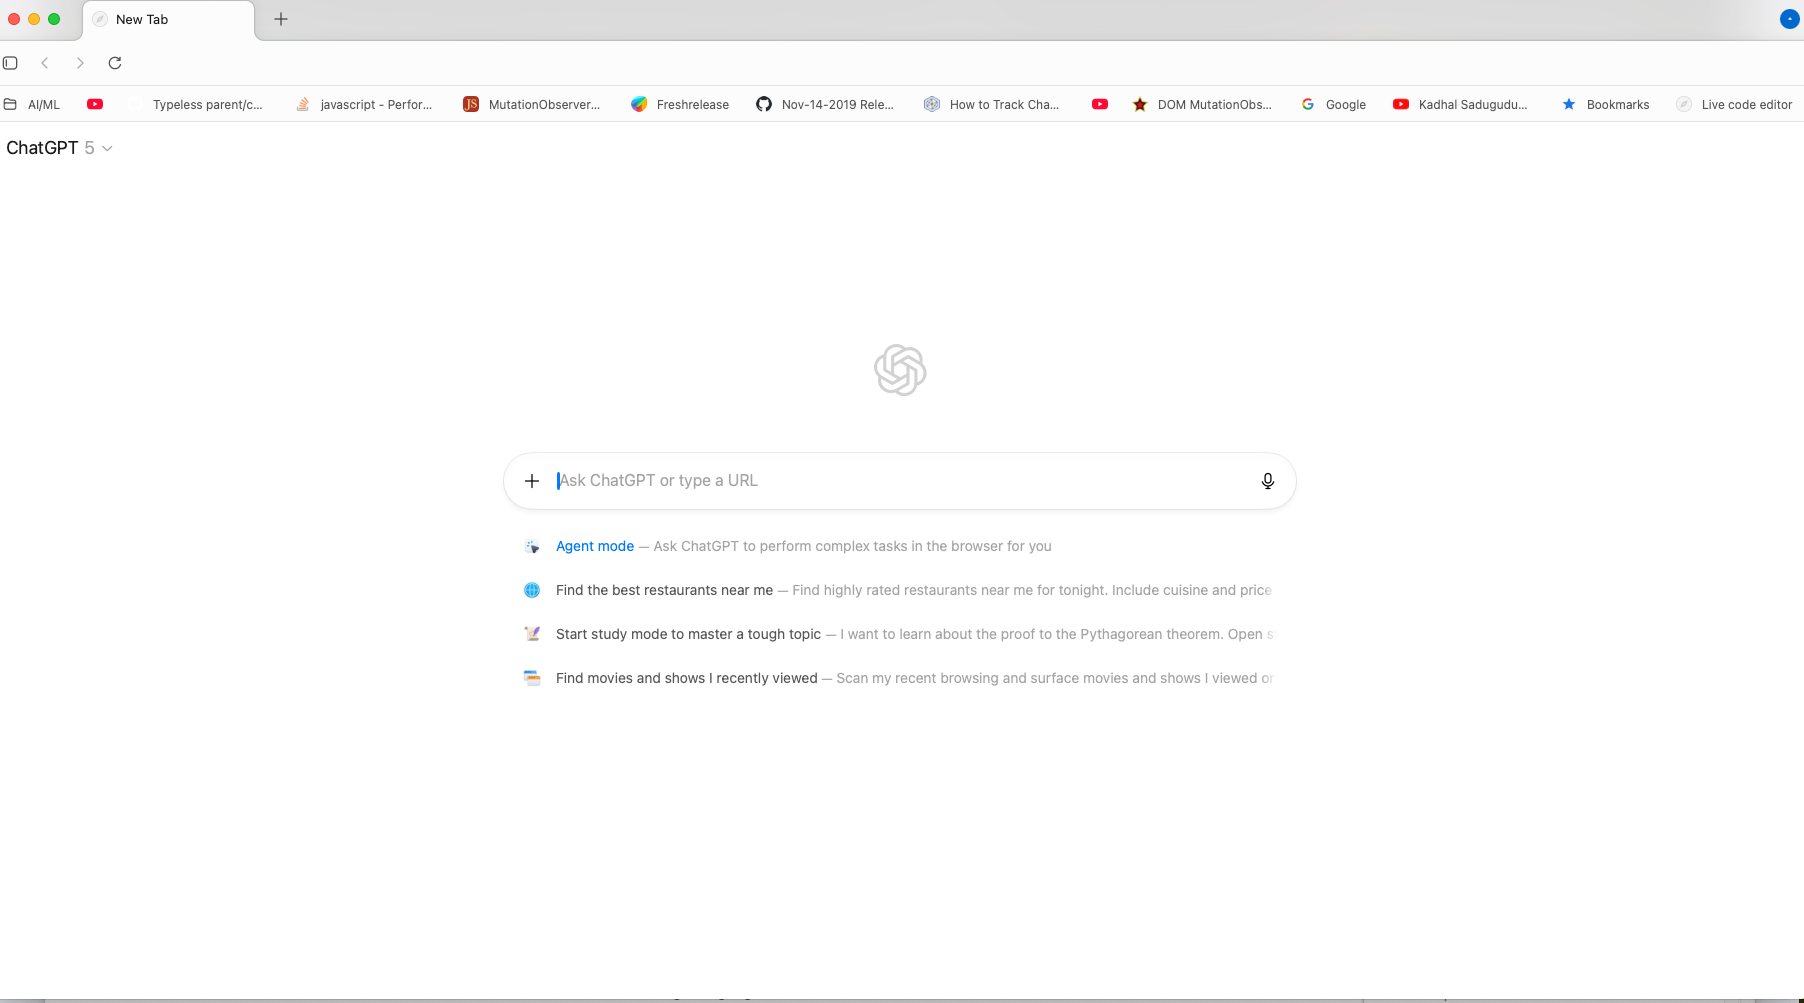The image size is (1804, 1003).
Task: Select the Find the best restaurants suggestion
Action: point(664,590)
